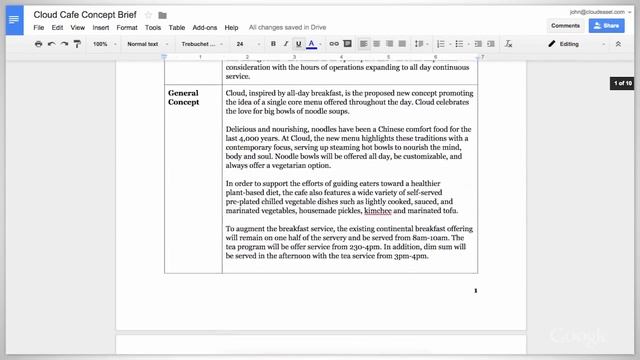Image resolution: width=640 pixels, height=360 pixels.
Task: Click the misspelled word 'kimchee'
Action: [x=378, y=211]
